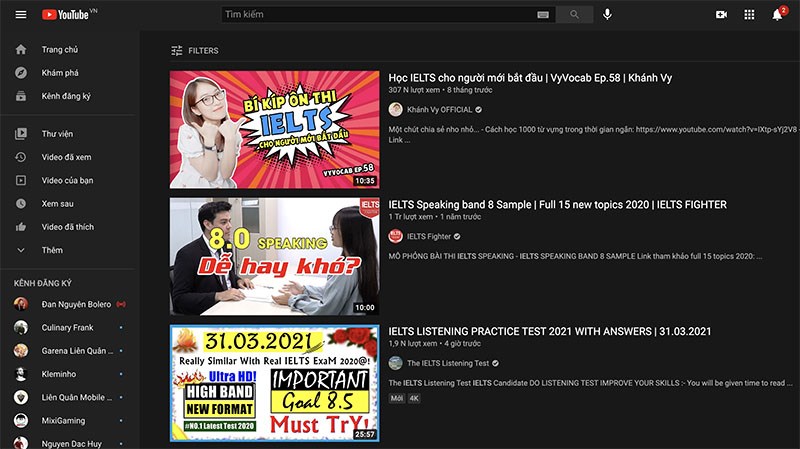Click the magnifier search button
Viewport: 800px width, 449px height.
click(574, 14)
